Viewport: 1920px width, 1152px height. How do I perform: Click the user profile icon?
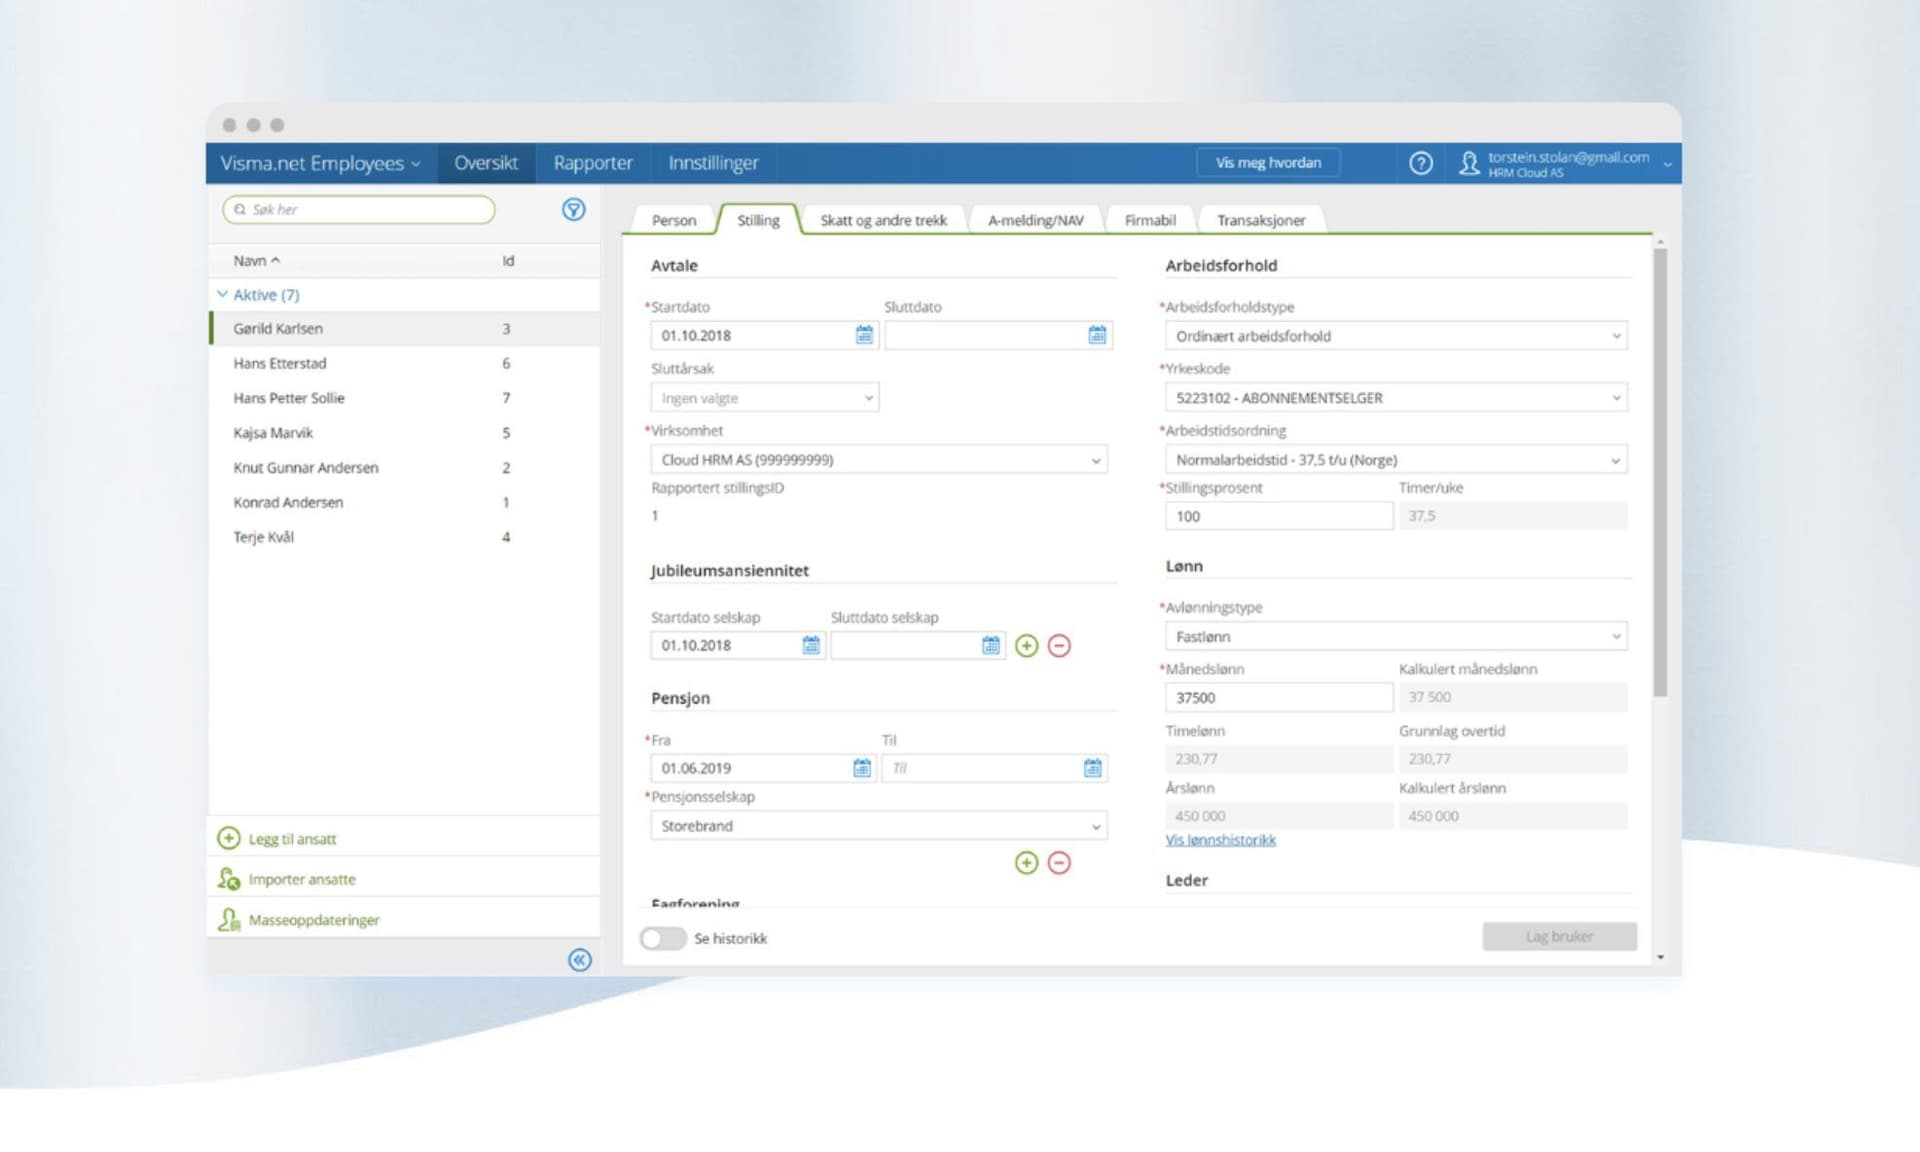[x=1468, y=163]
